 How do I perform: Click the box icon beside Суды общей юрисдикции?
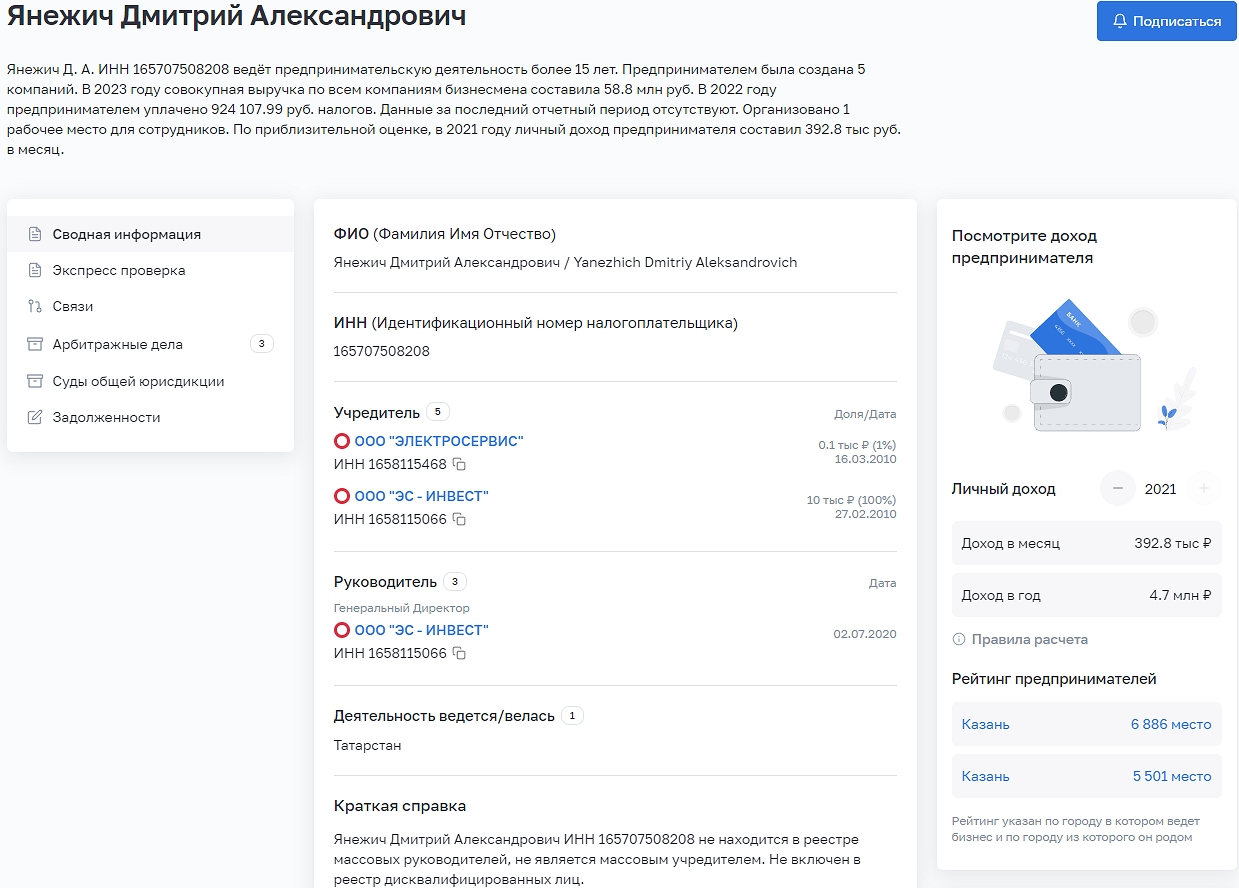click(x=34, y=381)
